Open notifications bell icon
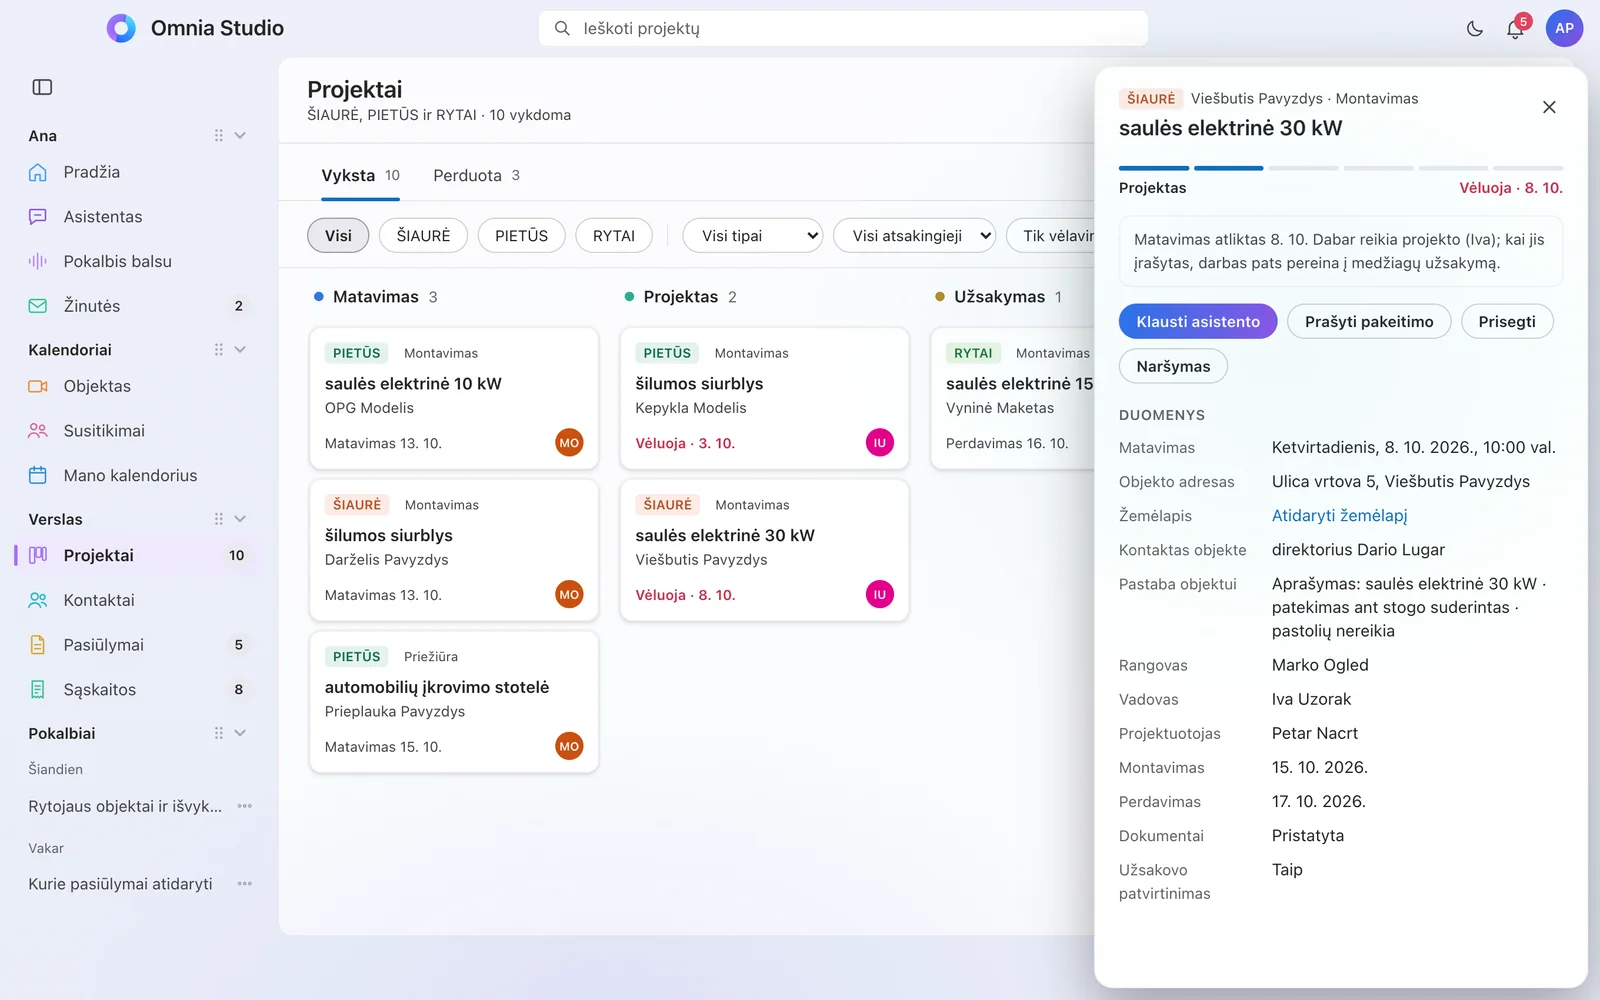 (x=1515, y=29)
